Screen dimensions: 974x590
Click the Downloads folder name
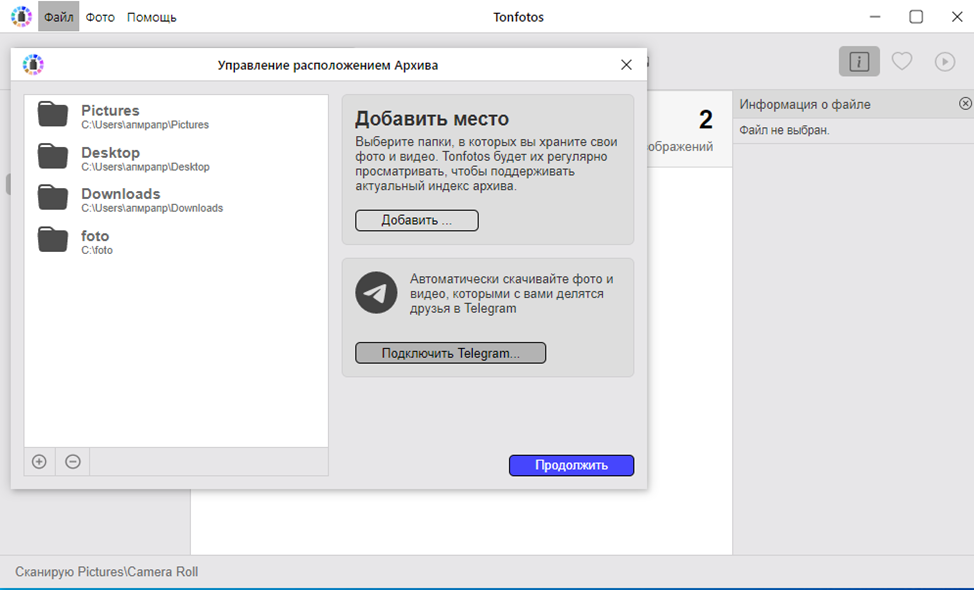[121, 194]
